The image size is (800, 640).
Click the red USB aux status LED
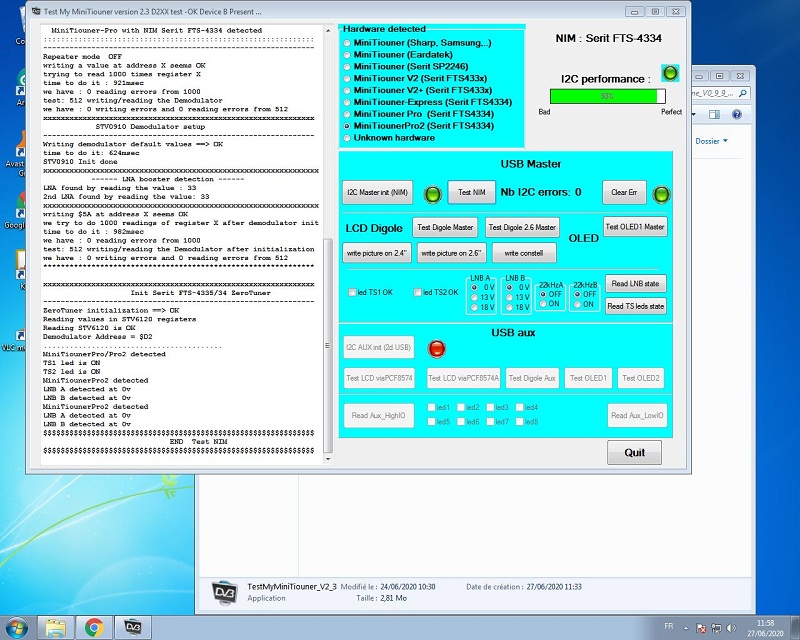point(436,349)
